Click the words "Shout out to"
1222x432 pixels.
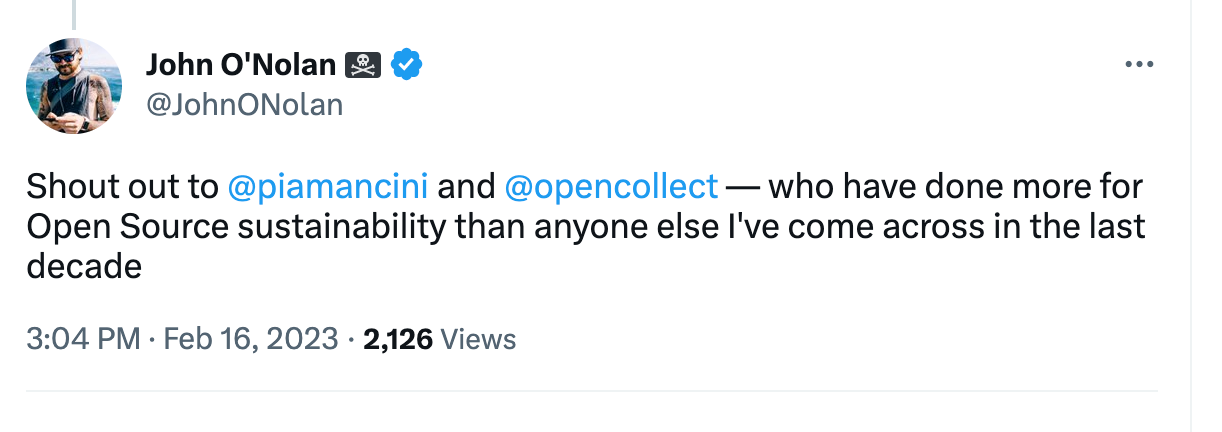(x=121, y=187)
